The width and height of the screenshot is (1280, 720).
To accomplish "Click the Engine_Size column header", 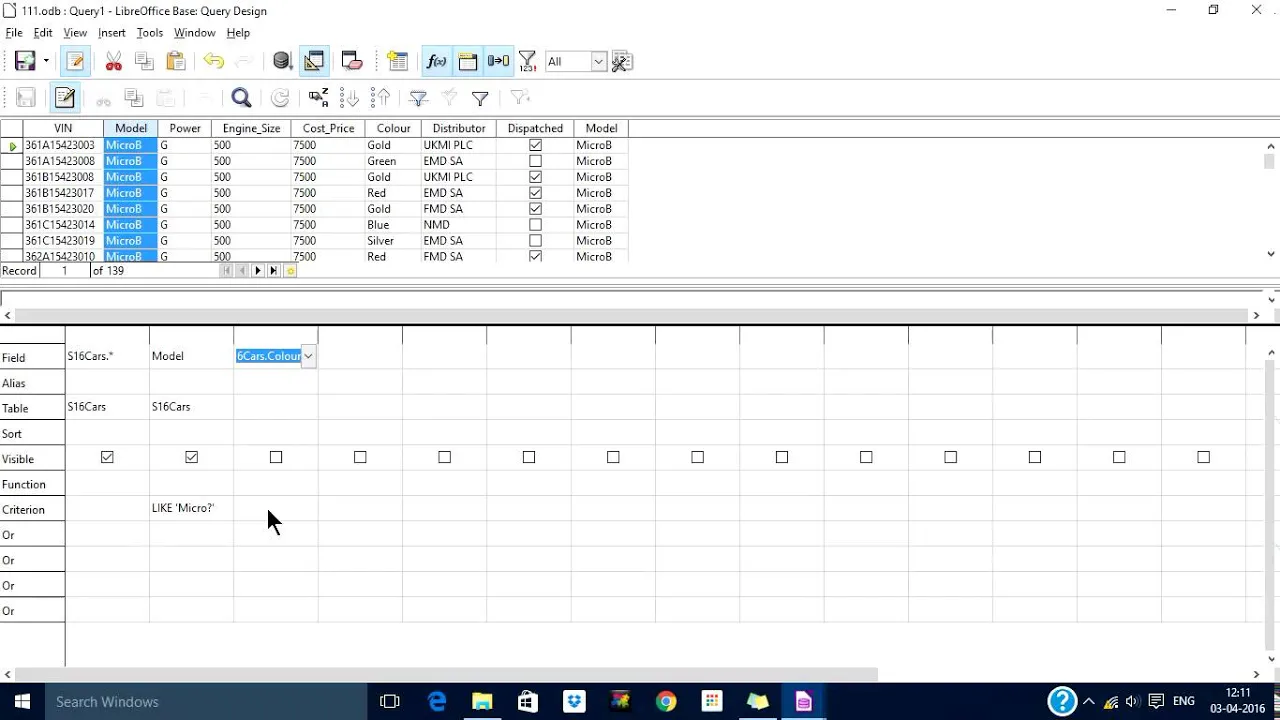I will tap(251, 128).
